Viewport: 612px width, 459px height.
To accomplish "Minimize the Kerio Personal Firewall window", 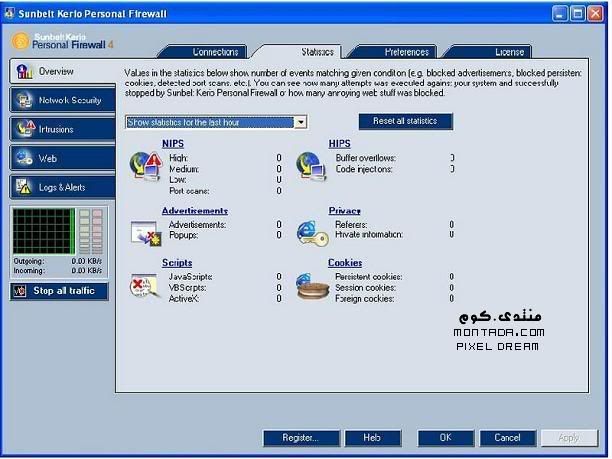I will click(560, 14).
